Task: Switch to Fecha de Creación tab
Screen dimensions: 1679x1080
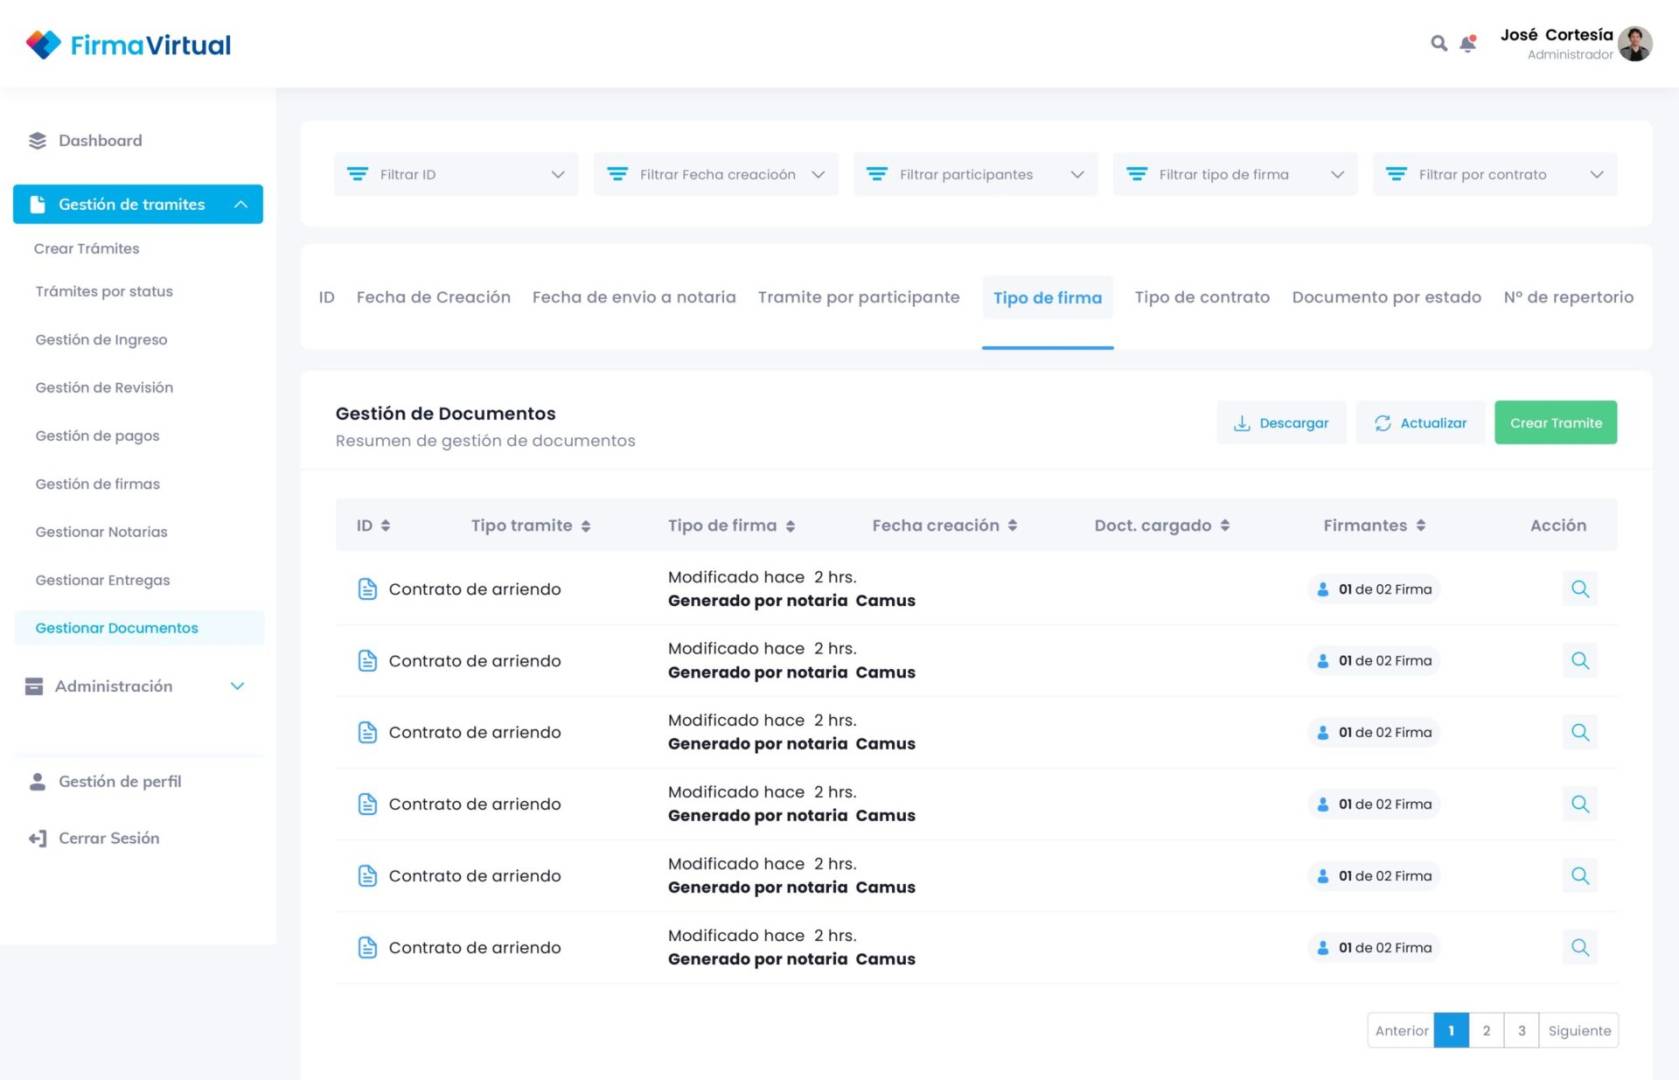Action: tap(433, 297)
